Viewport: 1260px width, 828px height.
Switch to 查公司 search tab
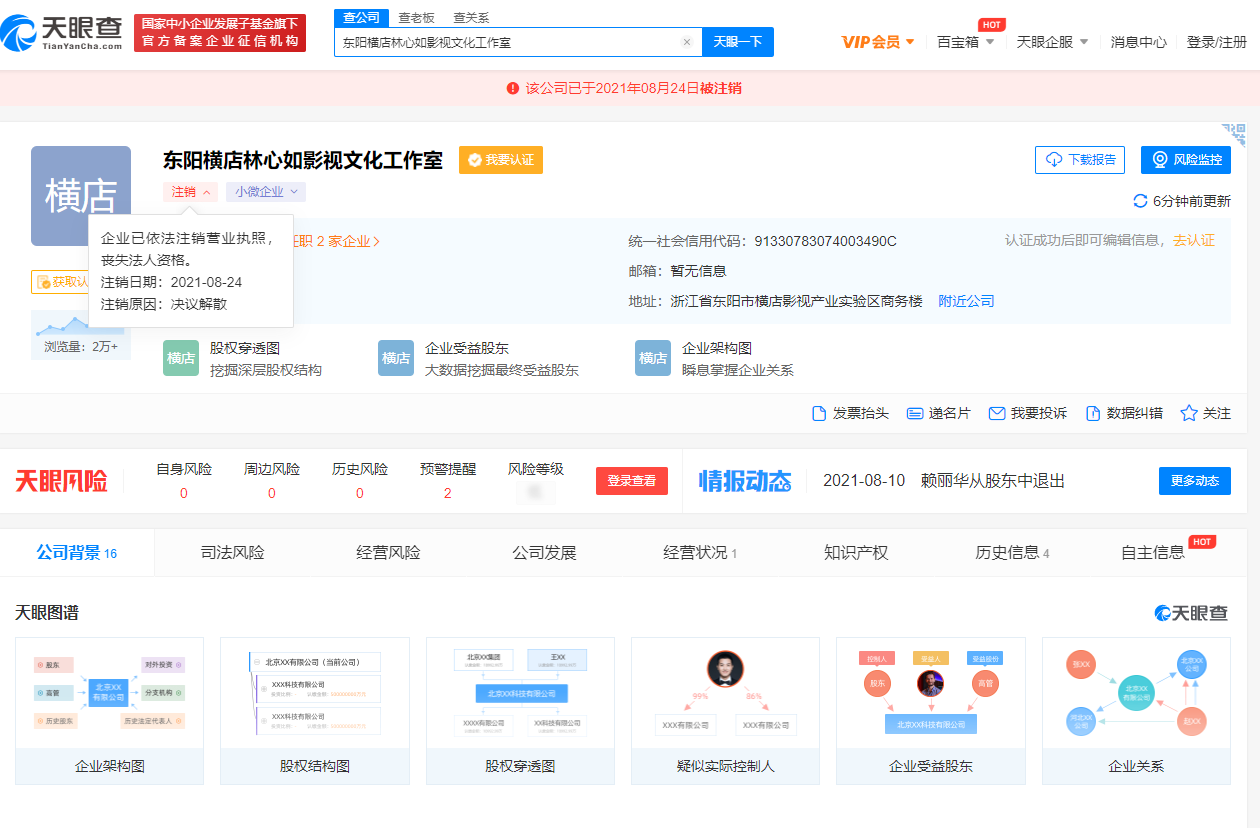coord(361,18)
